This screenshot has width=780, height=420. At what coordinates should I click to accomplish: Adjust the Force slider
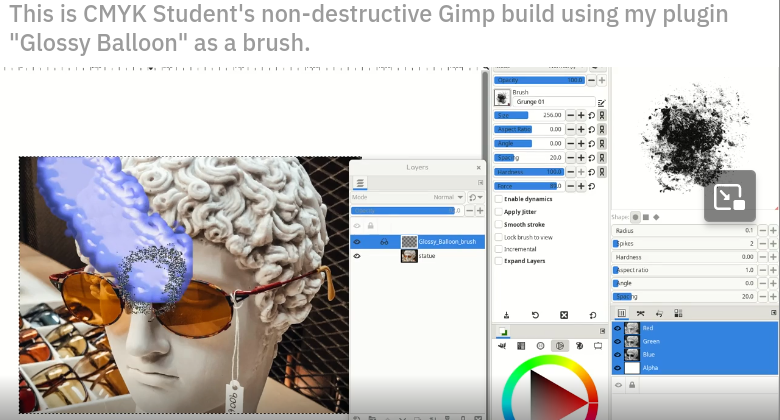tap(529, 186)
